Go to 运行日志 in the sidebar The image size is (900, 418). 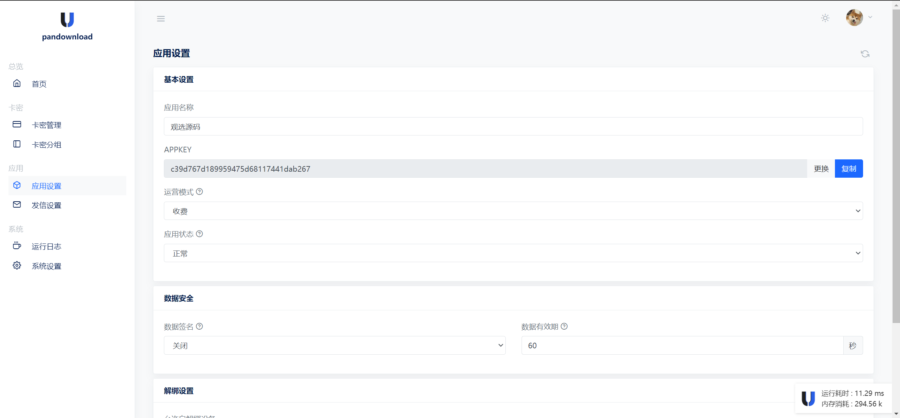[46, 246]
